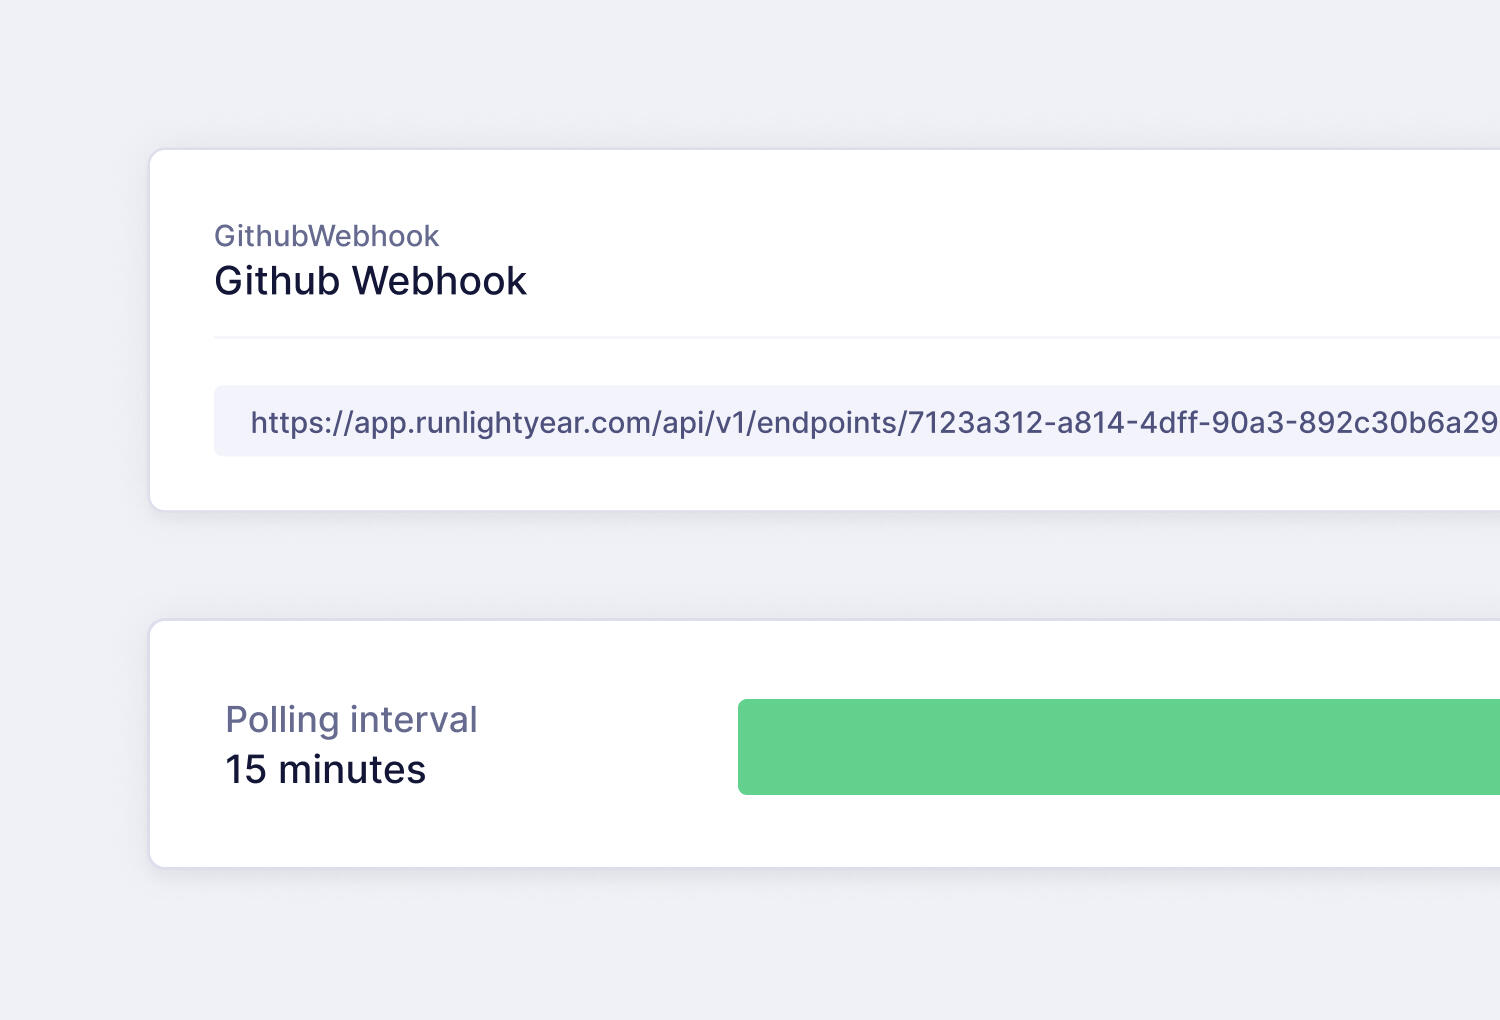Click the small "GithubWebhook" identifier label
This screenshot has height=1020, width=1500.
pos(326,236)
